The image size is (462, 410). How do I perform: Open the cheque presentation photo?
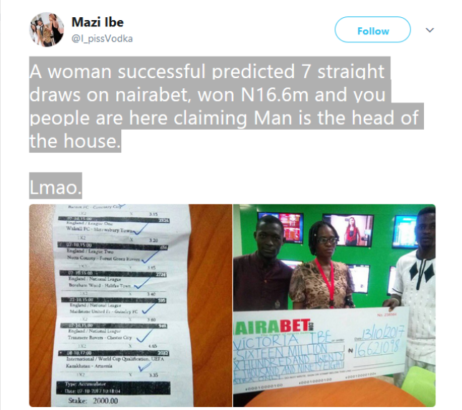(x=334, y=305)
